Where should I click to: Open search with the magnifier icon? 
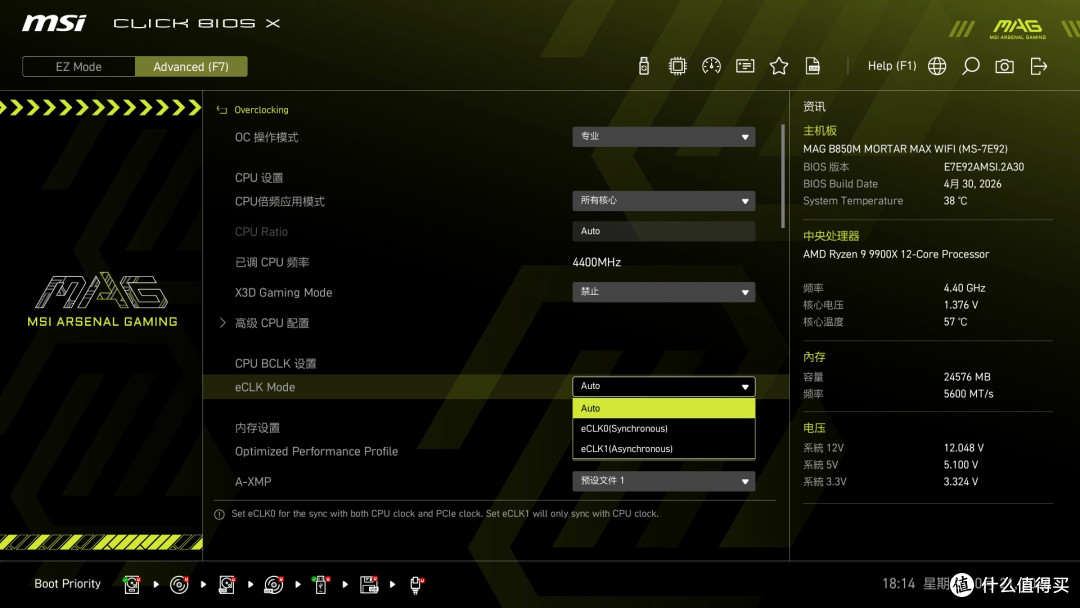[x=970, y=66]
